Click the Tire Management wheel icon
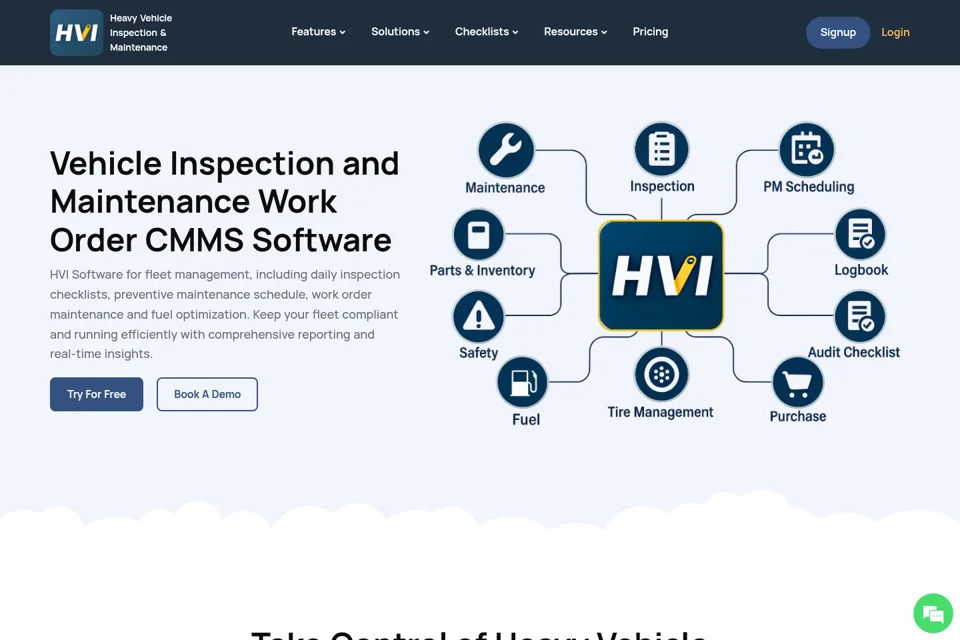This screenshot has height=640, width=960. tap(662, 374)
